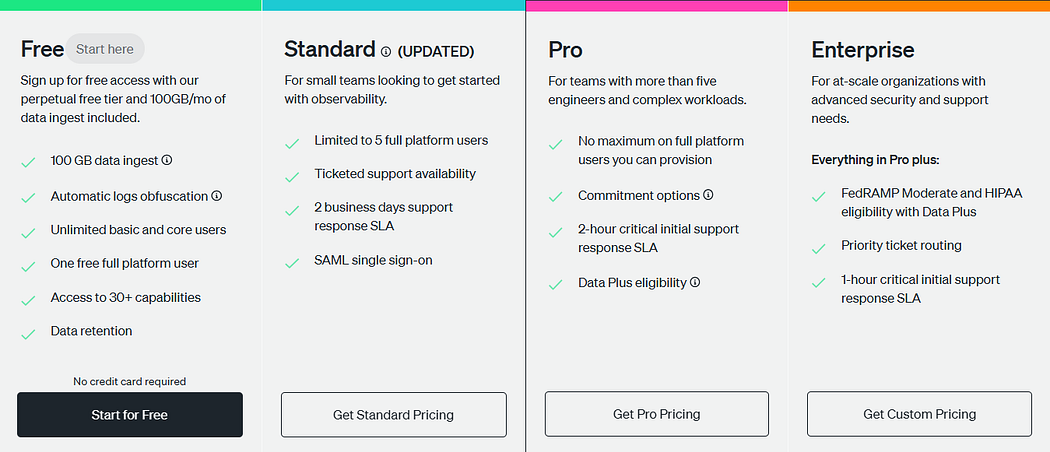Screen dimensions: 1050x452
Task: Click info icon beside Data Plus eligibility
Action: [695, 283]
